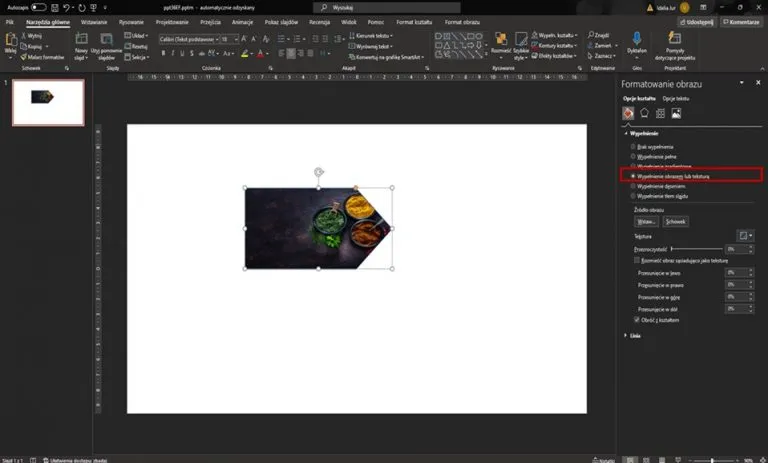
Task: Open the Tekstura dropdown
Action: pyautogui.click(x=745, y=235)
